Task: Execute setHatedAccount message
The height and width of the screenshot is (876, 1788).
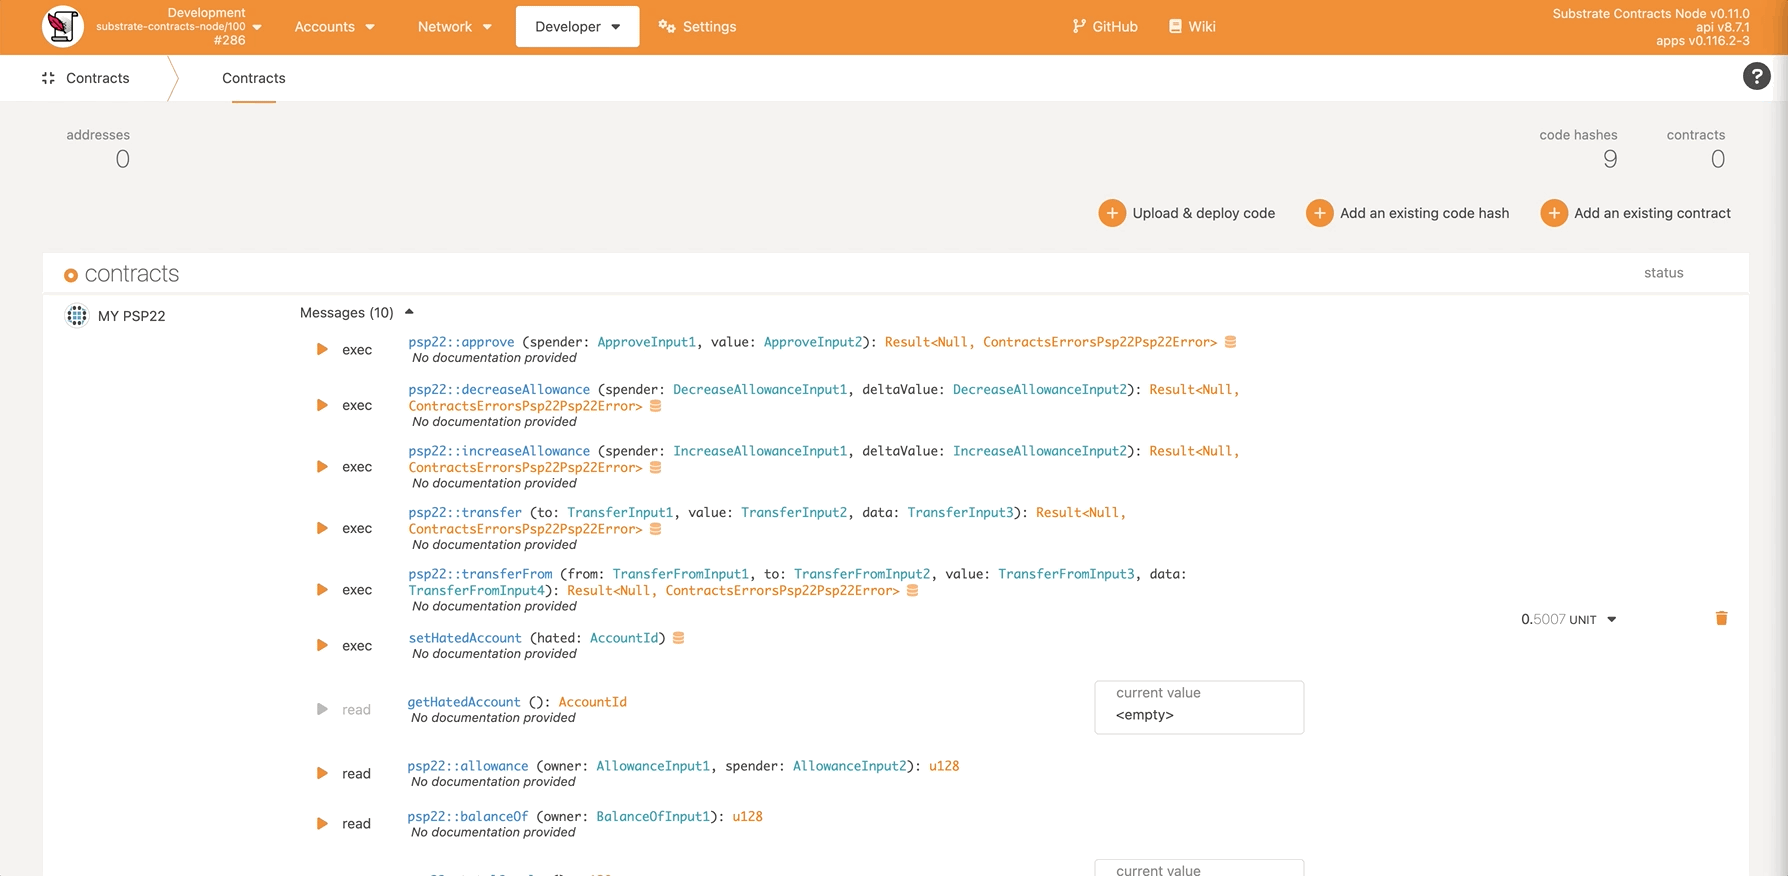Action: (x=322, y=645)
